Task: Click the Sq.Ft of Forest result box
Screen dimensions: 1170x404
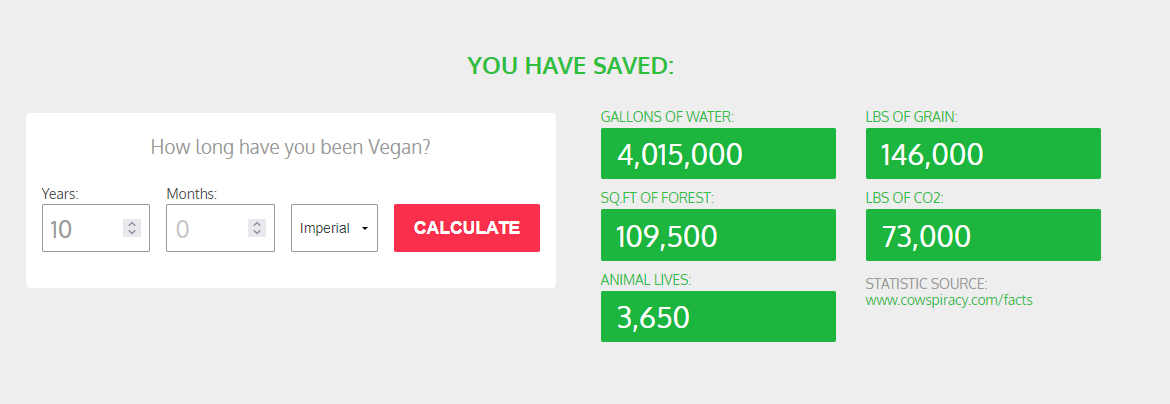Action: pos(718,235)
